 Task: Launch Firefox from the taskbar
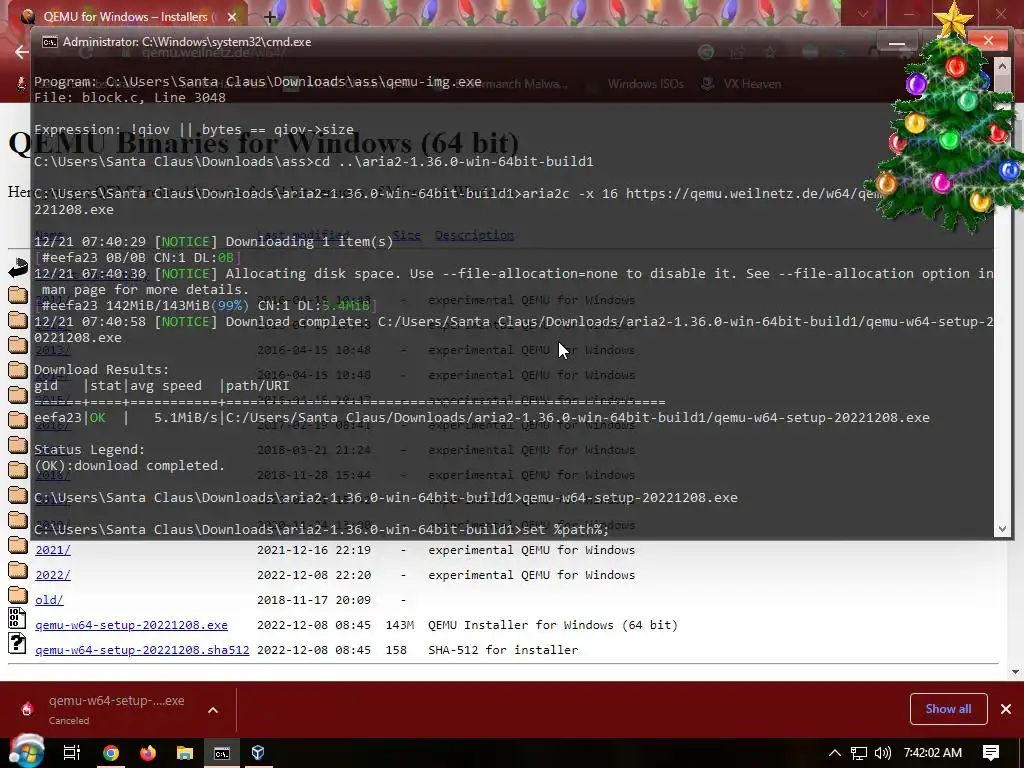click(x=148, y=753)
